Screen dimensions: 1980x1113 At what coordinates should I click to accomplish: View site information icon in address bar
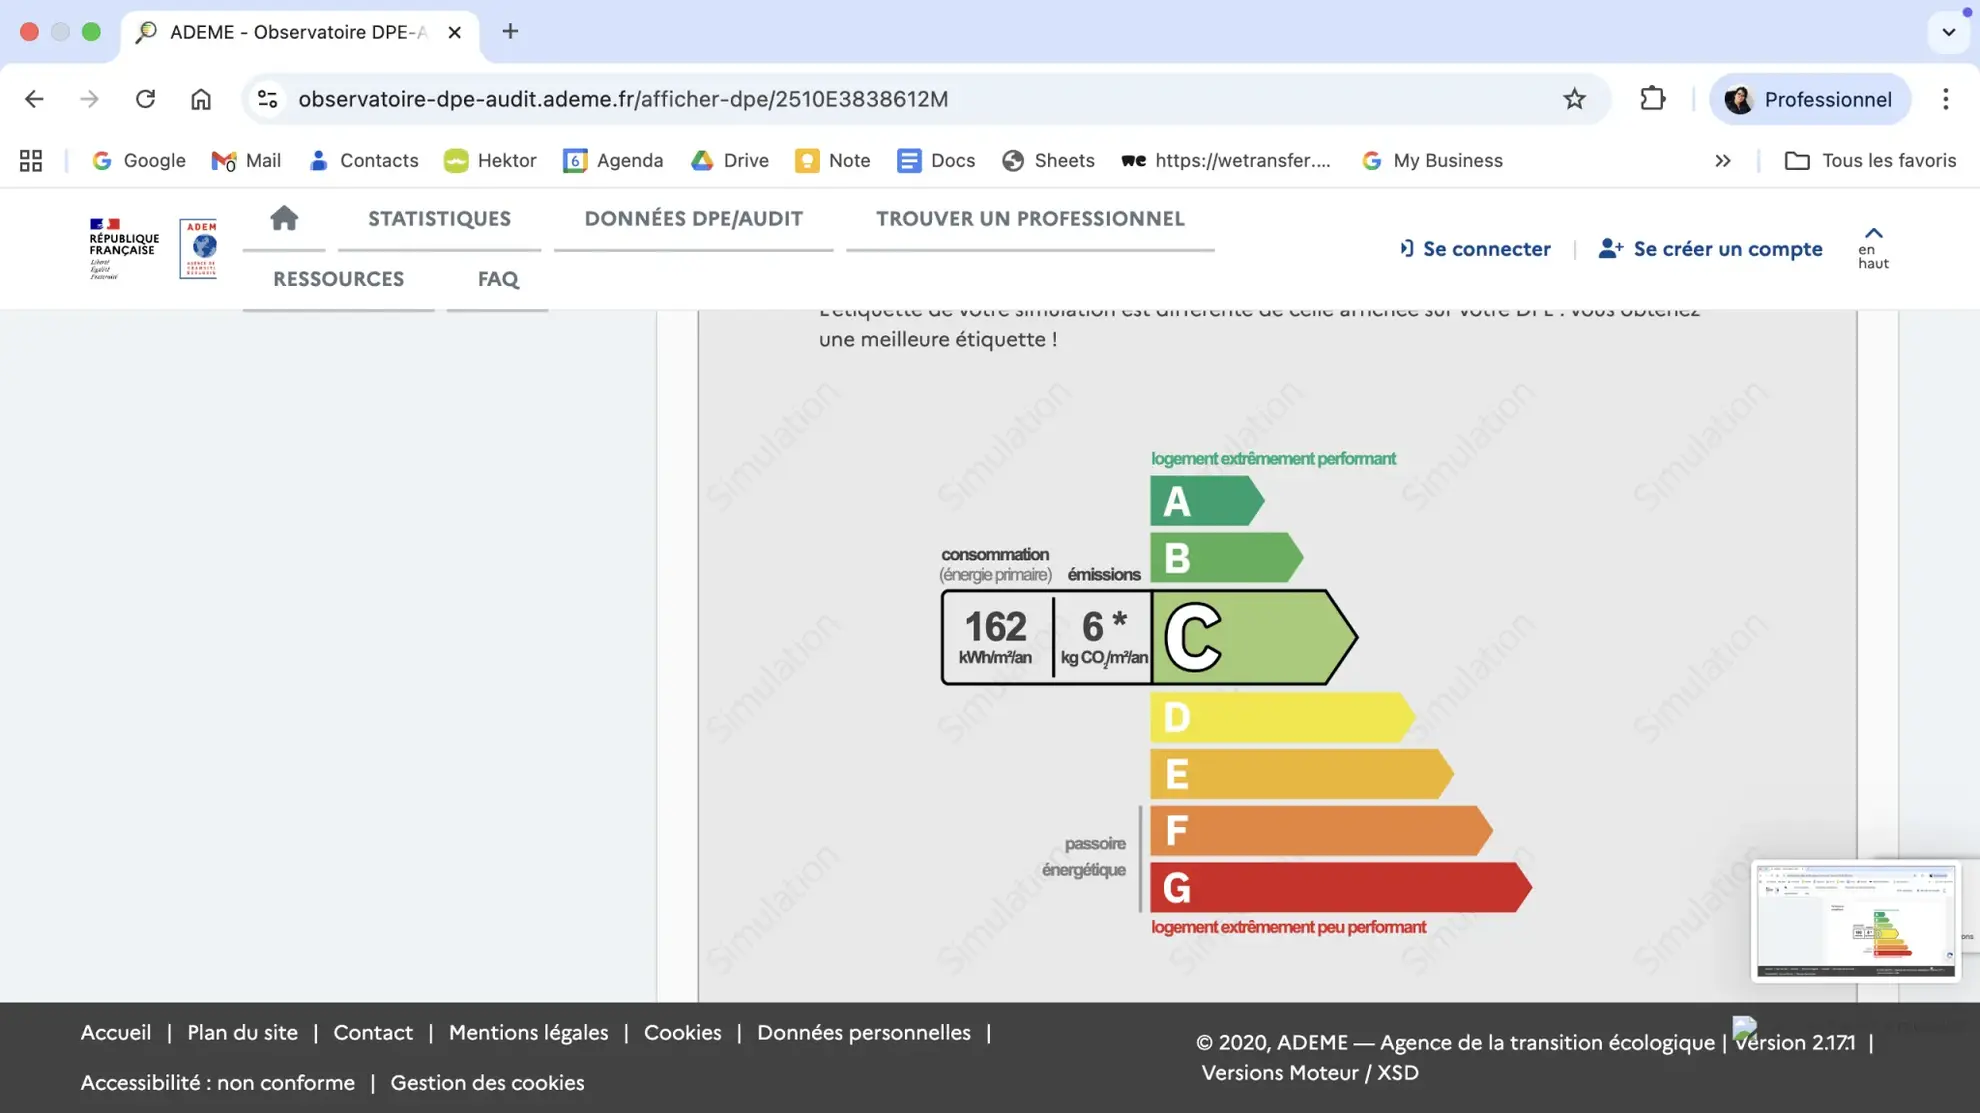(267, 99)
